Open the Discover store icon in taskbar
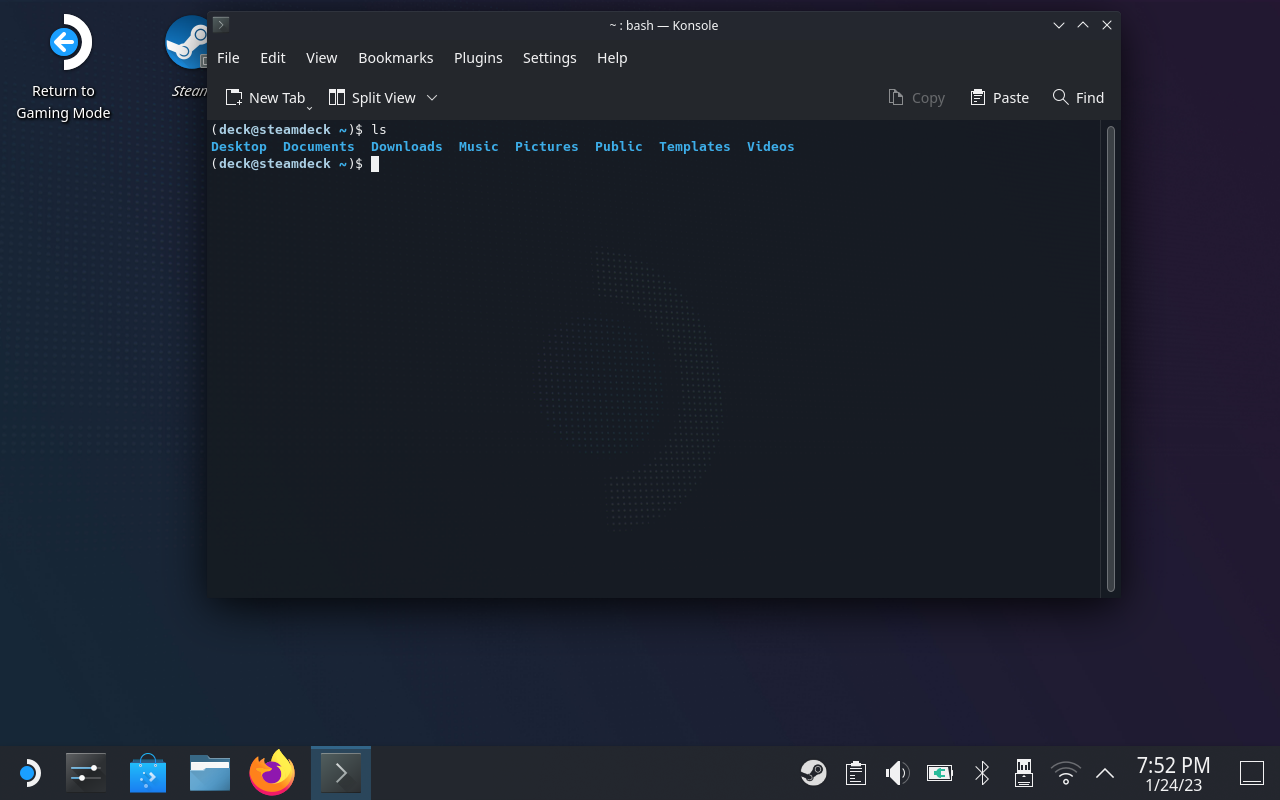Image resolution: width=1280 pixels, height=800 pixels. point(148,773)
